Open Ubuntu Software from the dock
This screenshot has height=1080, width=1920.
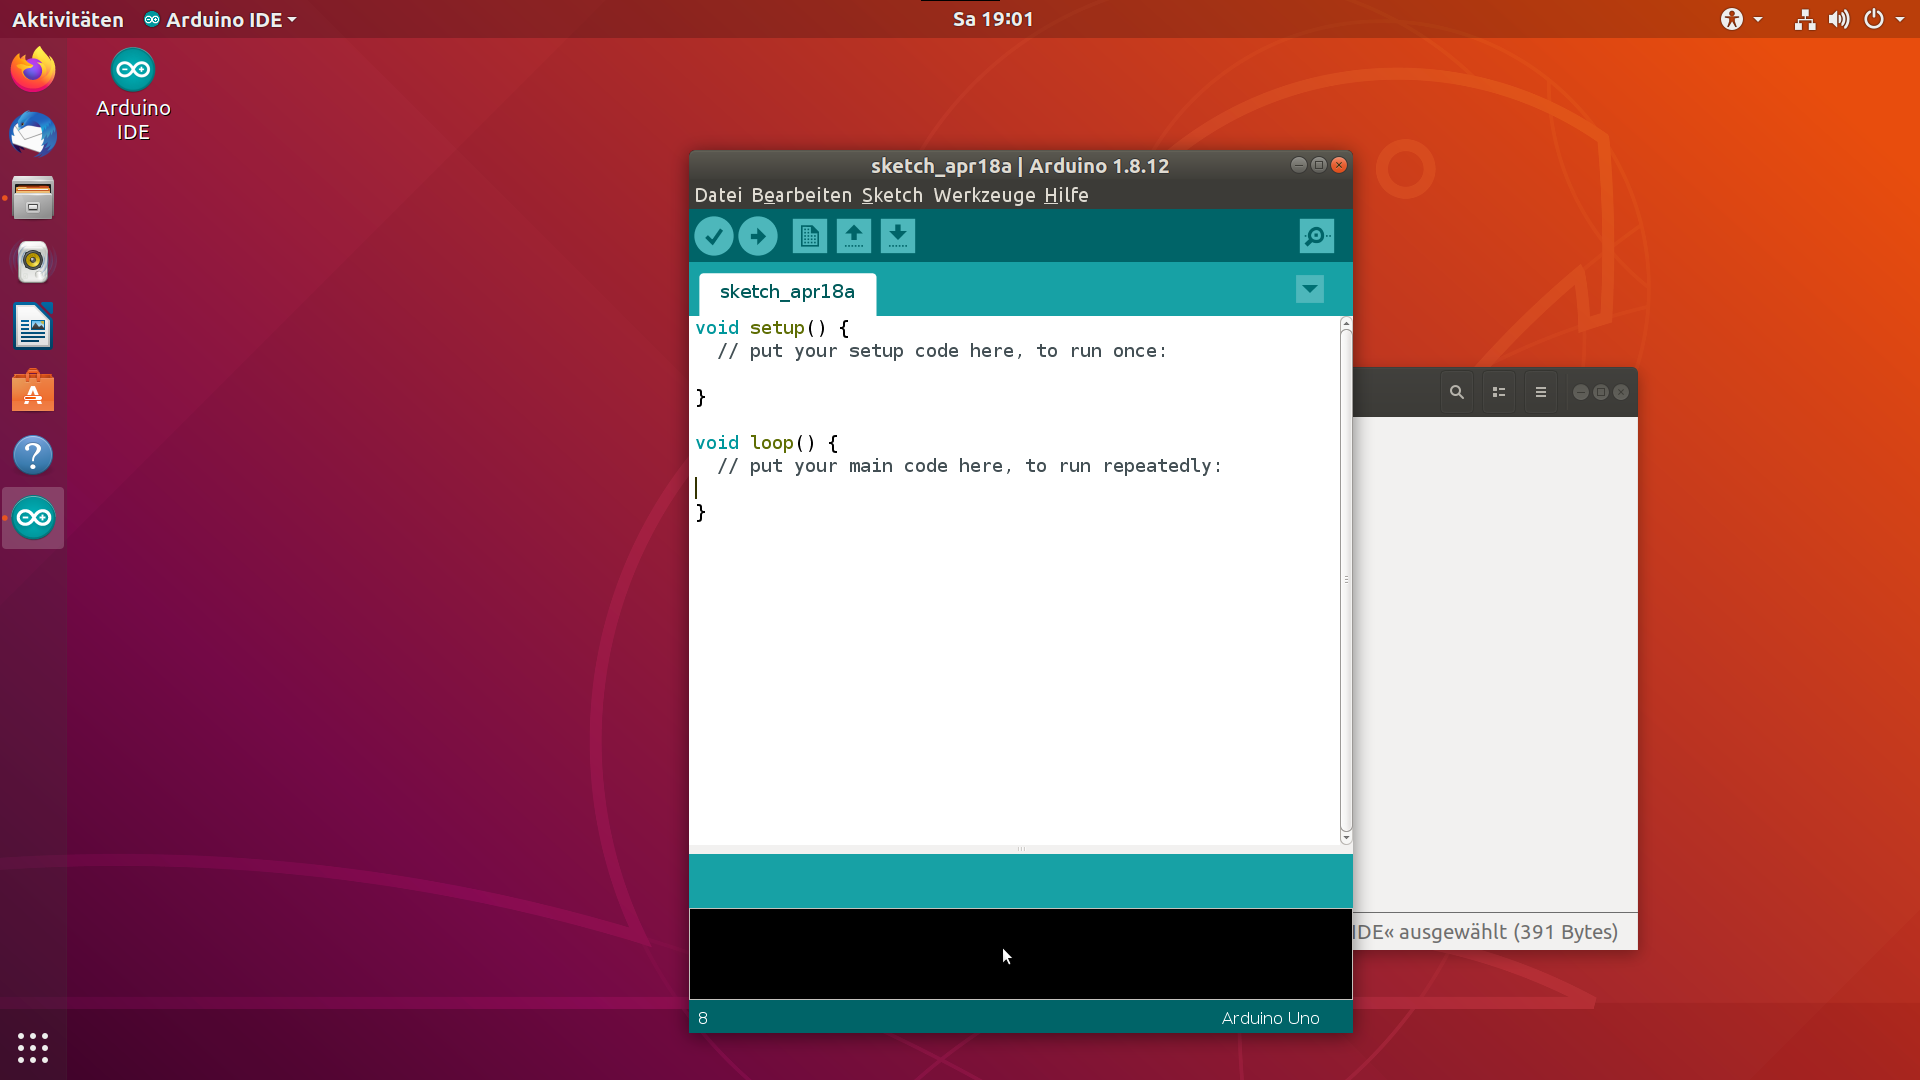[33, 390]
